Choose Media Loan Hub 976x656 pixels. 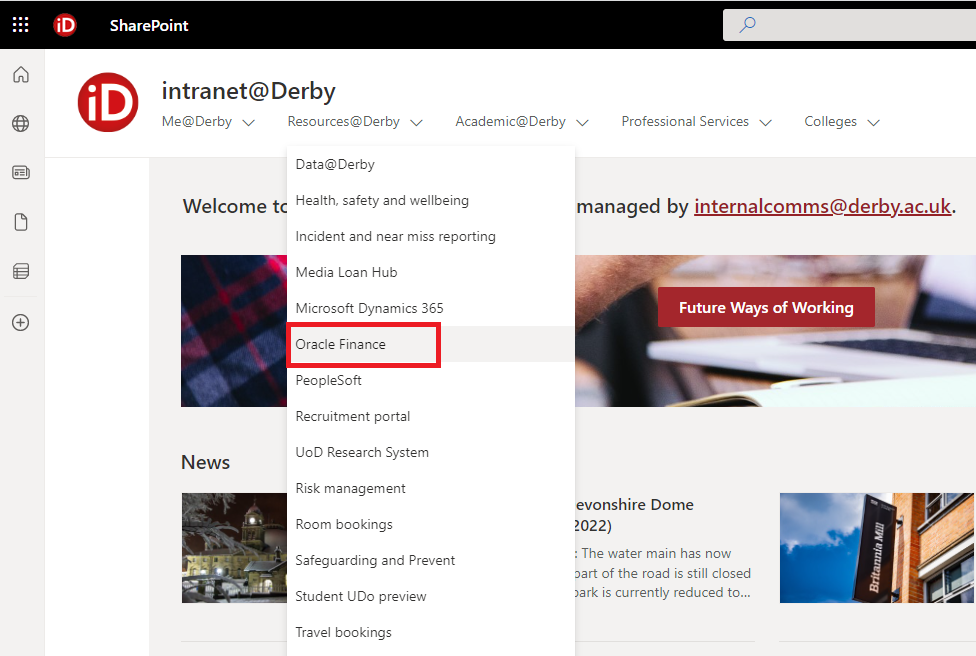(431, 273)
